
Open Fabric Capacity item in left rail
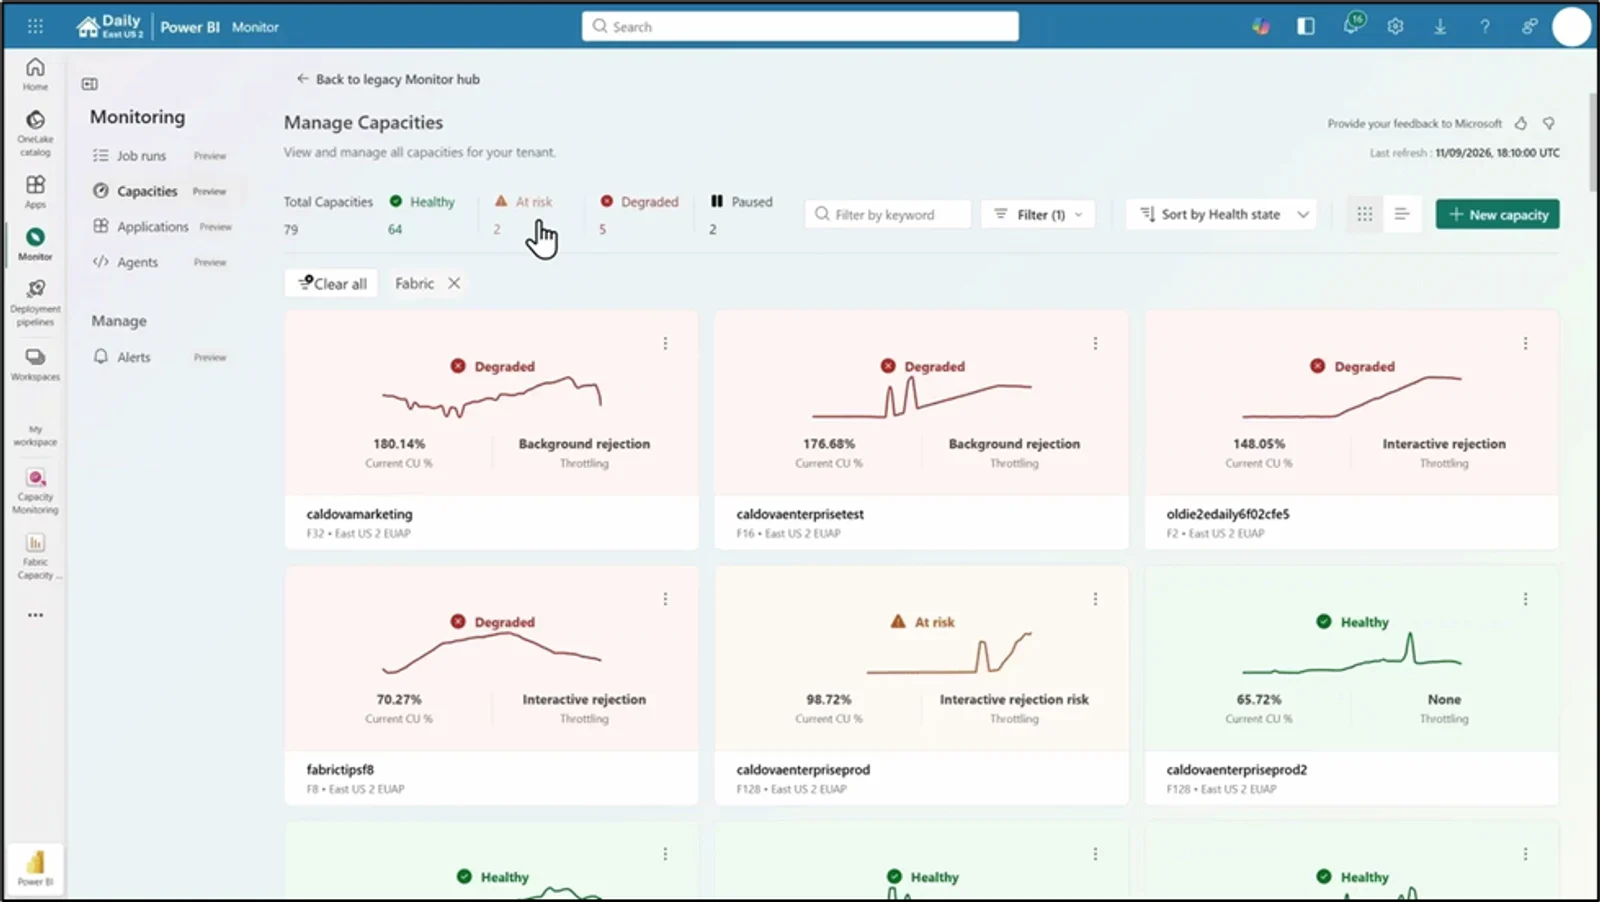pos(35,557)
